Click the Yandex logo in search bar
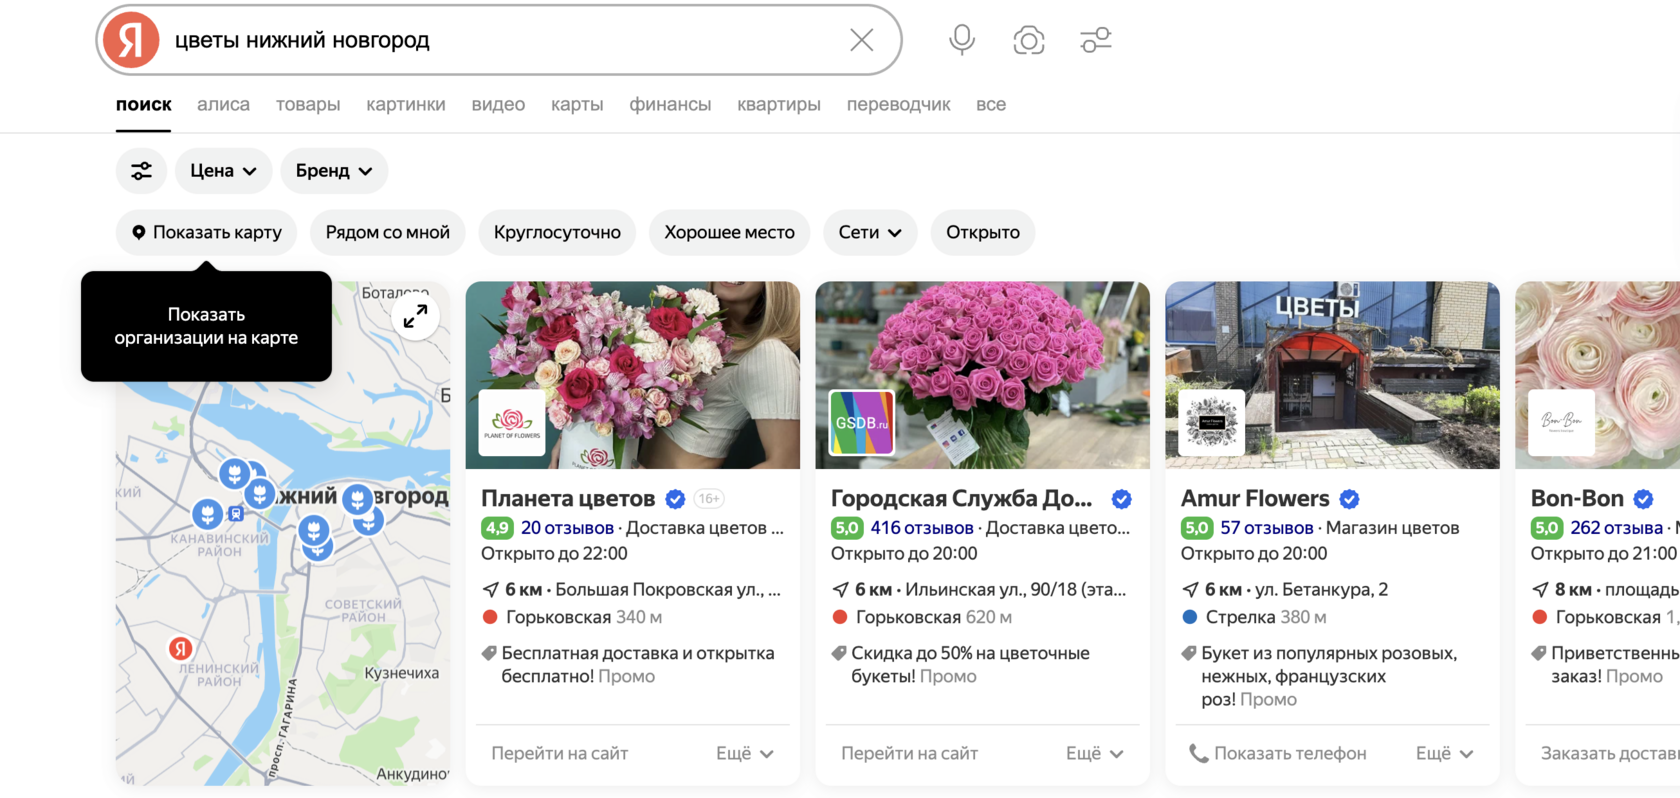 point(131,40)
